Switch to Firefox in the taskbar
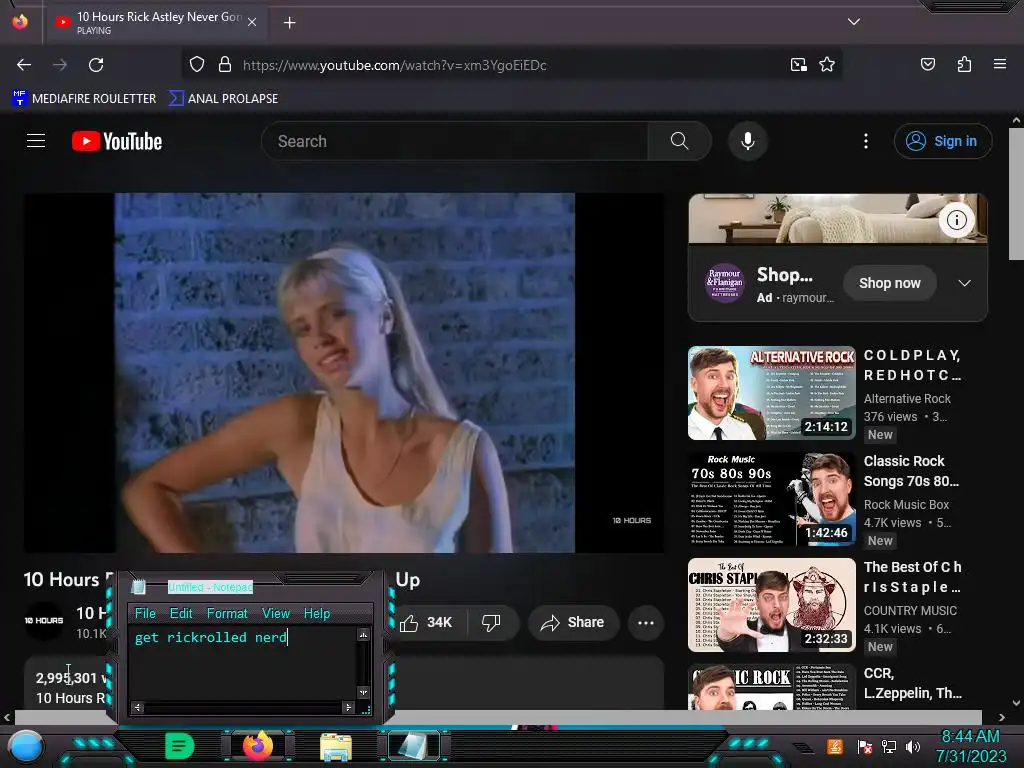 click(x=257, y=746)
